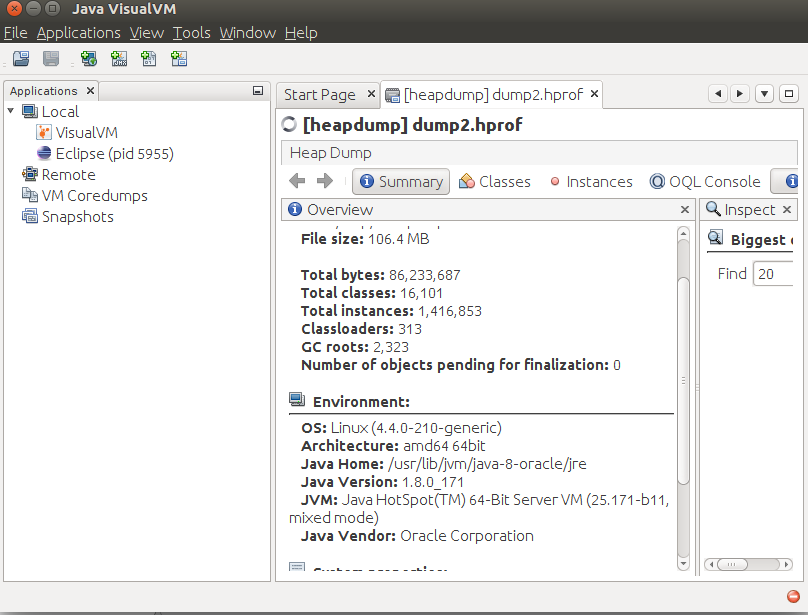Collapse the Local tree node
This screenshot has height=615, width=808.
click(10, 111)
